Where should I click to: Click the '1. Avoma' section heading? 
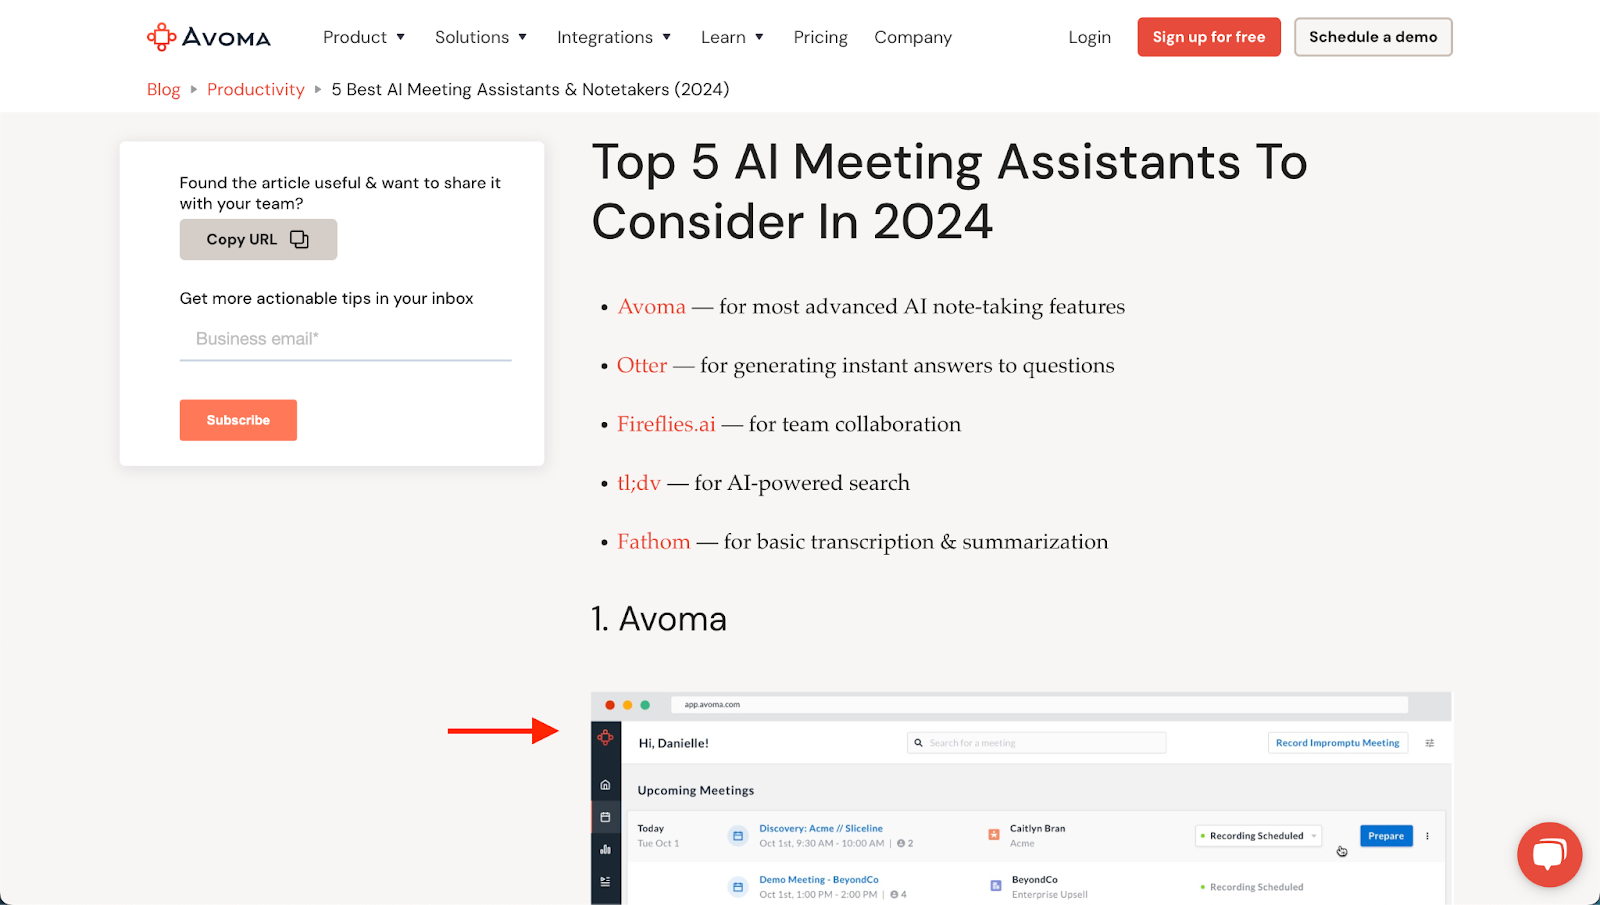659,619
